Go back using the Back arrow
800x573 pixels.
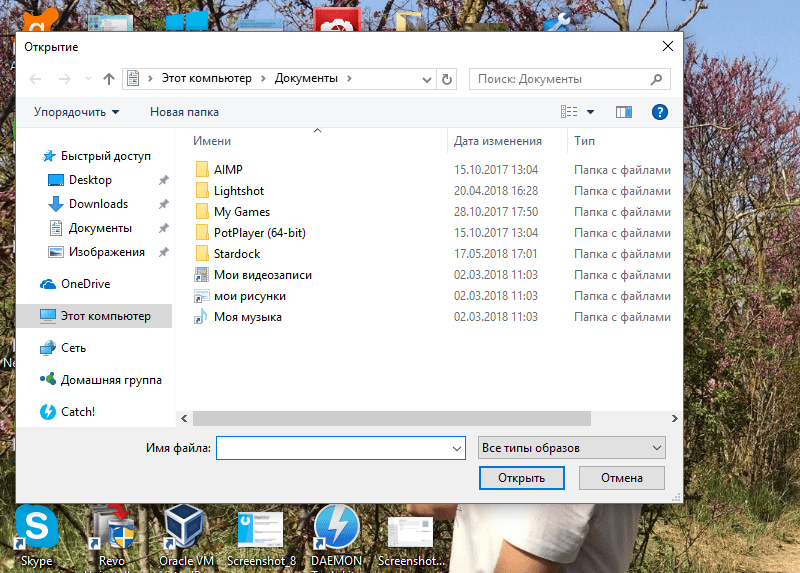tap(35, 79)
